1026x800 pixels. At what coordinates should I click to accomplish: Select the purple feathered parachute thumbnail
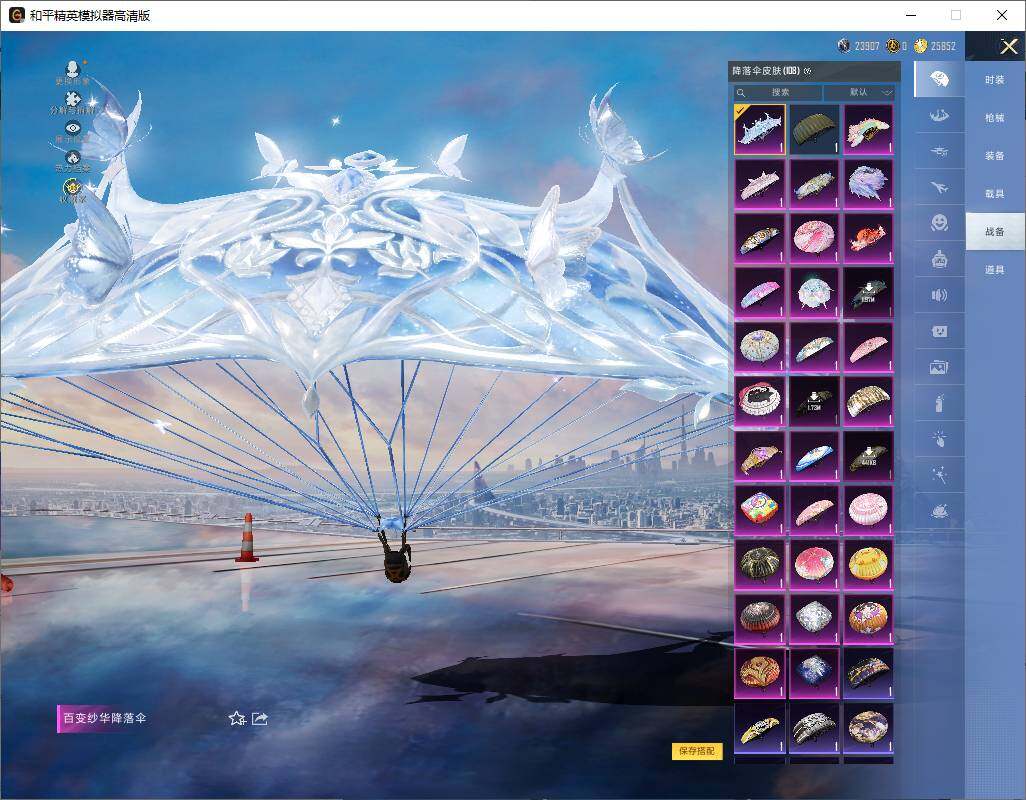tap(868, 184)
